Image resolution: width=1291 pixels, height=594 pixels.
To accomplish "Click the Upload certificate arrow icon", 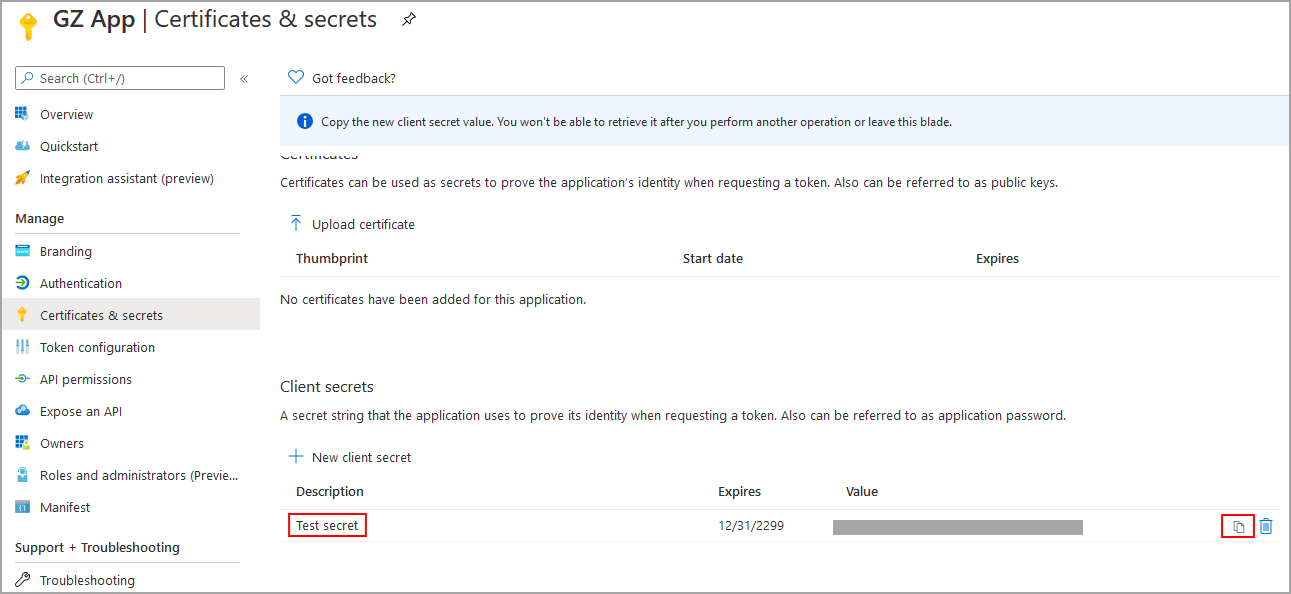I will click(295, 224).
